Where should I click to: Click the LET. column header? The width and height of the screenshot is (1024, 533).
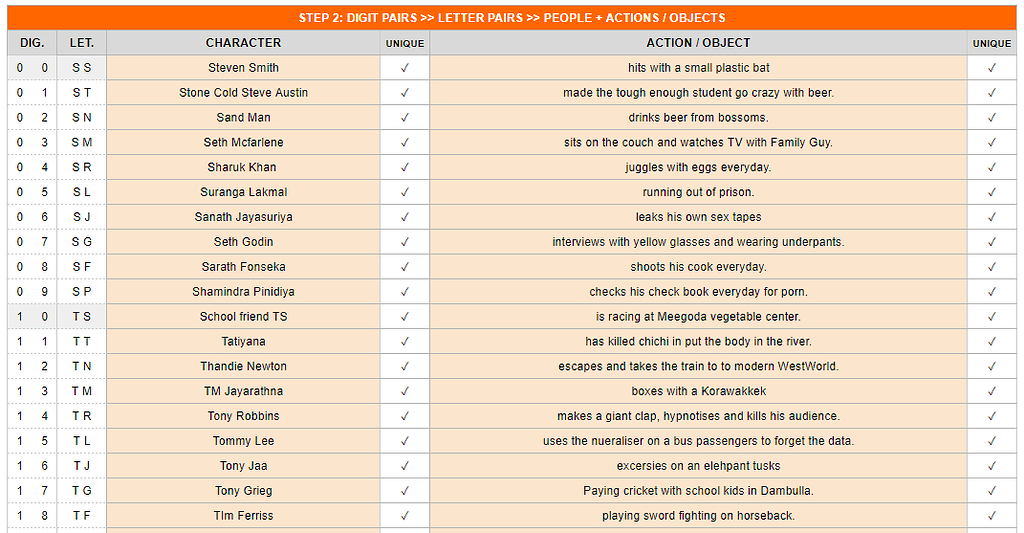tap(82, 43)
